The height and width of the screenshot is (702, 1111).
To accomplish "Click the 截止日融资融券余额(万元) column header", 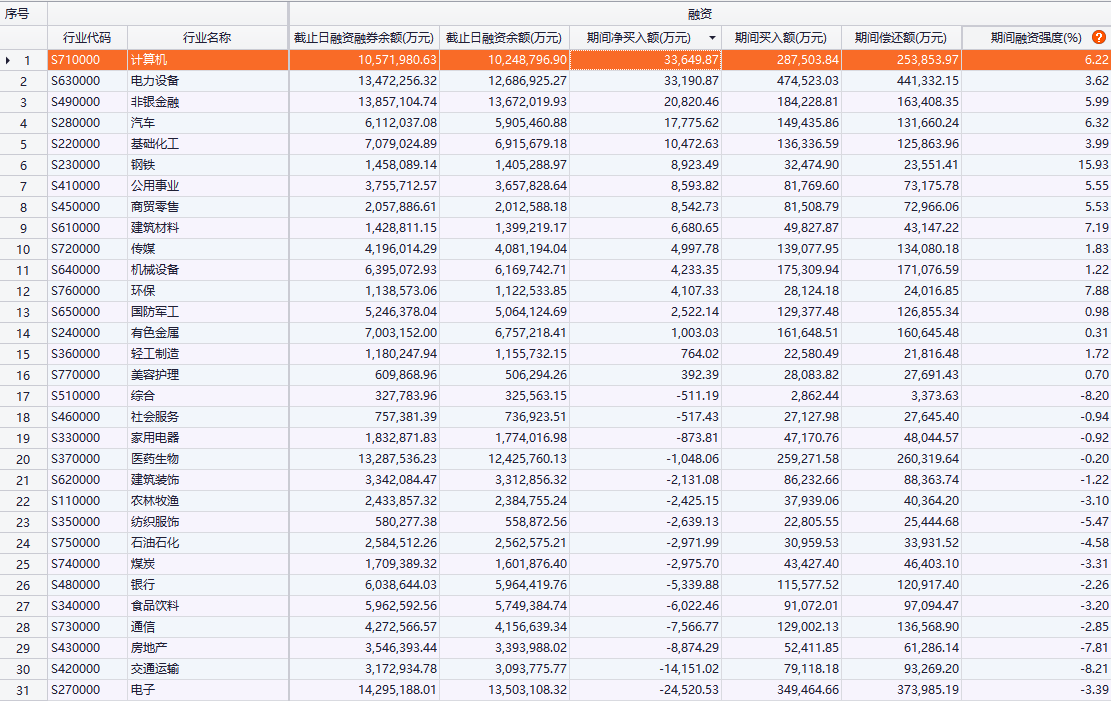I will pyautogui.click(x=364, y=38).
